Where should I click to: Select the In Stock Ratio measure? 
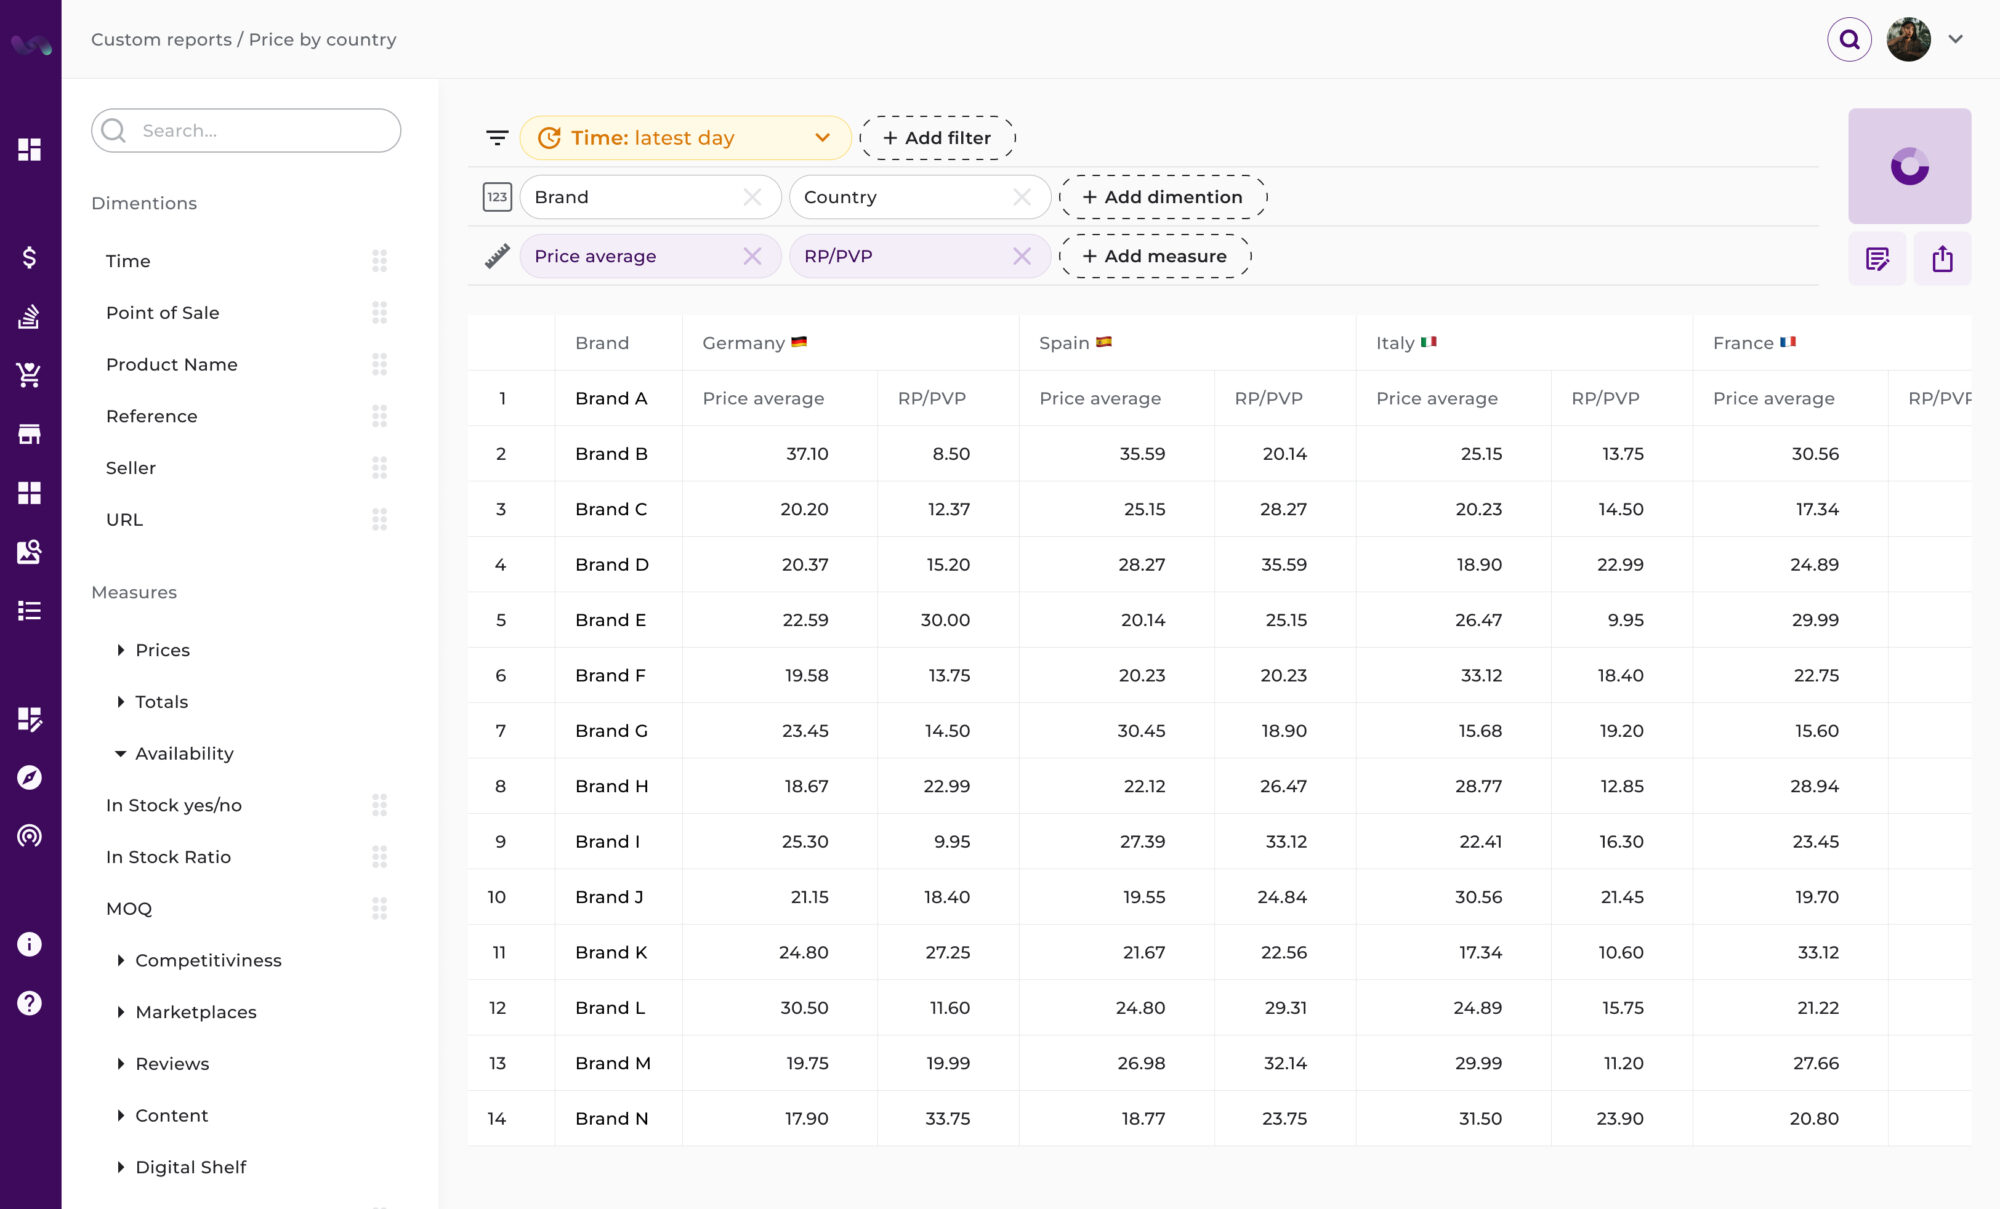click(x=168, y=857)
